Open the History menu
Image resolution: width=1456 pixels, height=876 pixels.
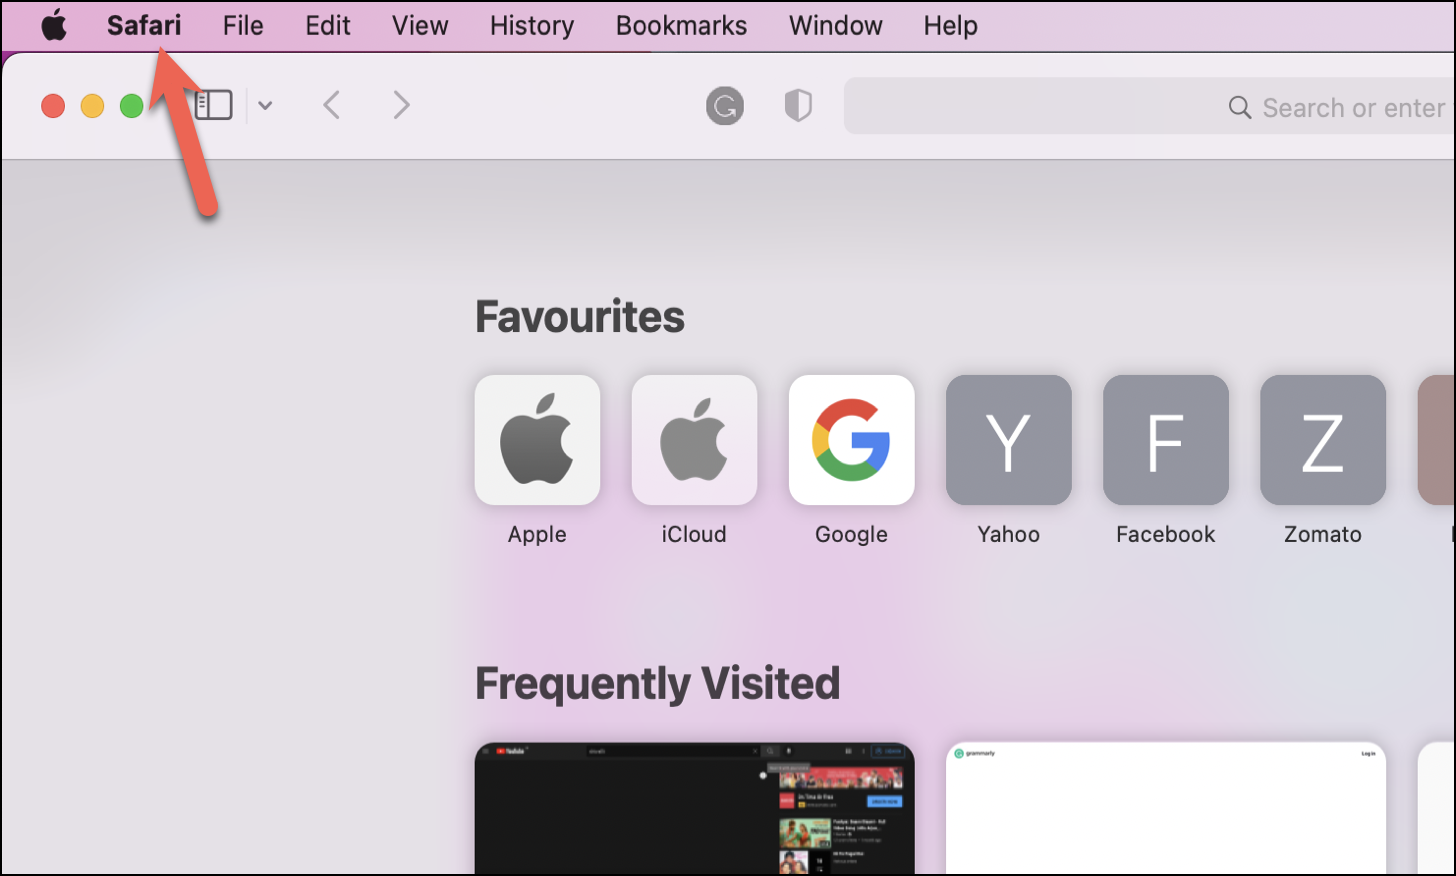pos(532,25)
